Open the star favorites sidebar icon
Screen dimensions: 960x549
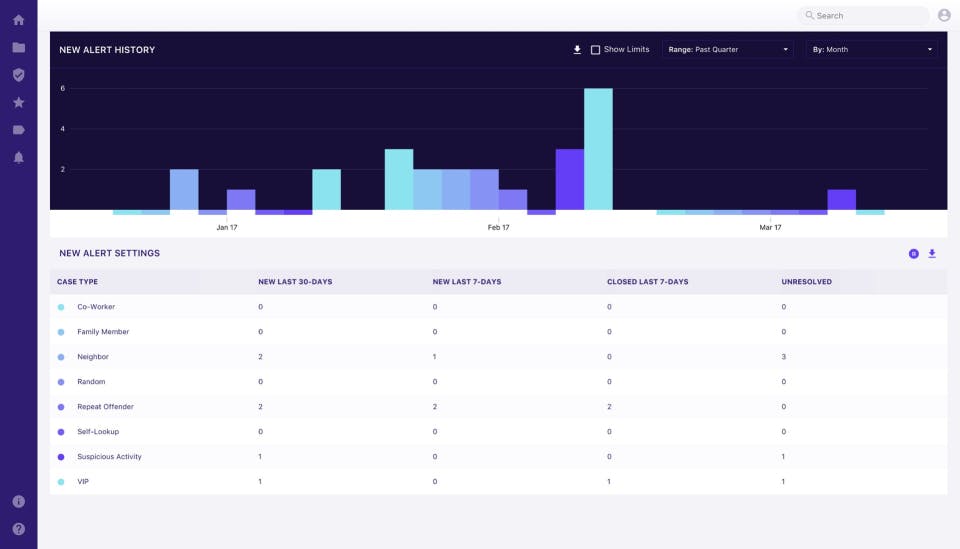tap(18, 102)
